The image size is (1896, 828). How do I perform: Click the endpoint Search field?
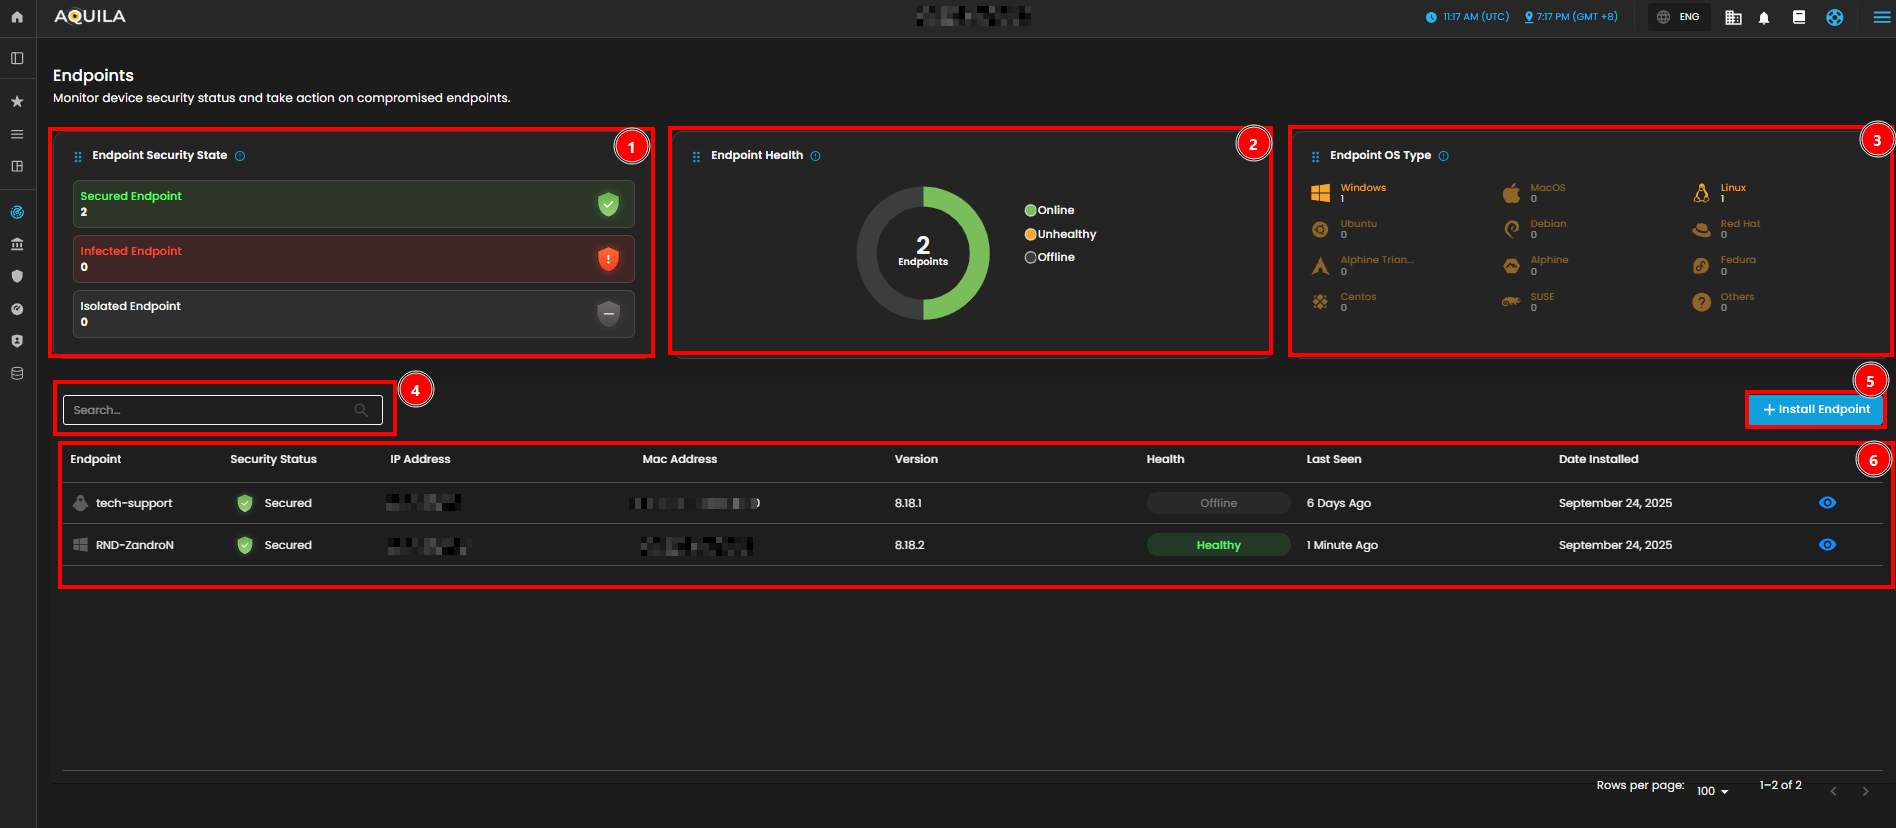(212, 410)
